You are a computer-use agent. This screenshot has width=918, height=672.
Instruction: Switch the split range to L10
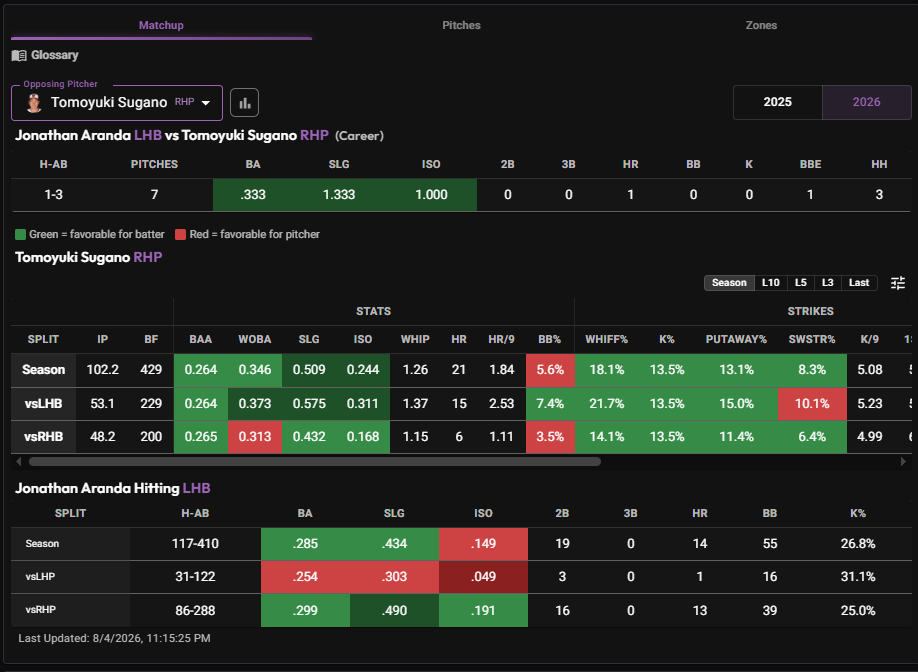[x=770, y=283]
